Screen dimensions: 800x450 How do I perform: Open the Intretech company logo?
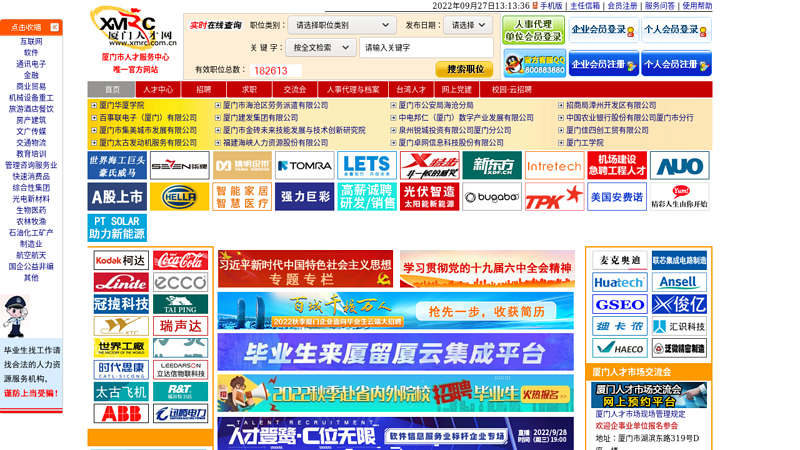point(555,166)
